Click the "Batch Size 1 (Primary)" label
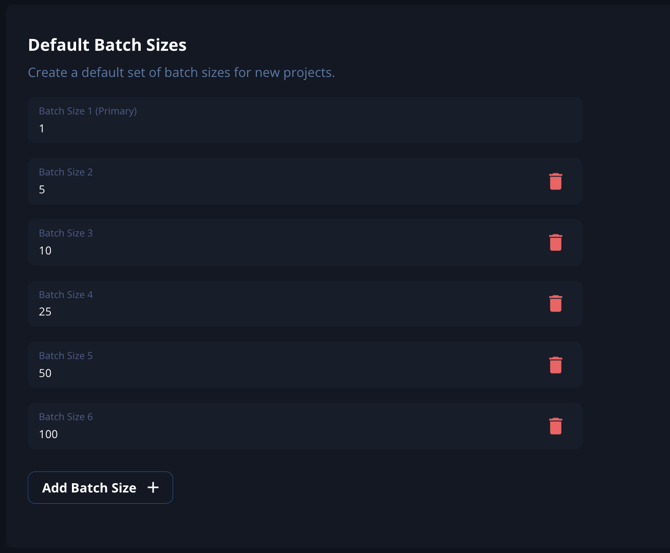Screen dimensions: 670x553 click(x=87, y=111)
